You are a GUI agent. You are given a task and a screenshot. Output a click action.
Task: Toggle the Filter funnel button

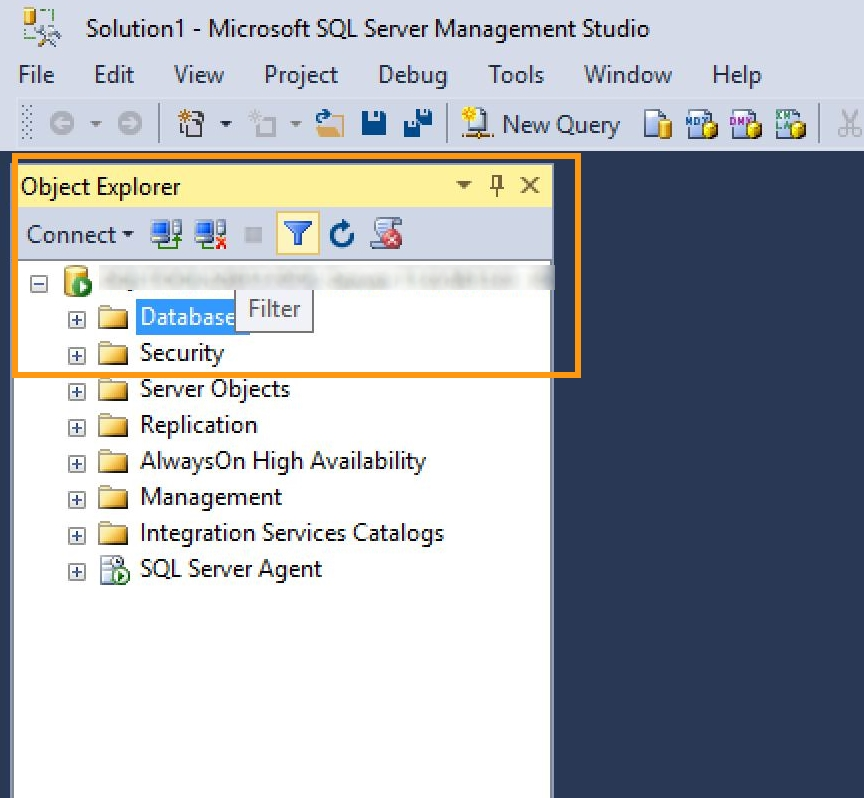pos(298,233)
